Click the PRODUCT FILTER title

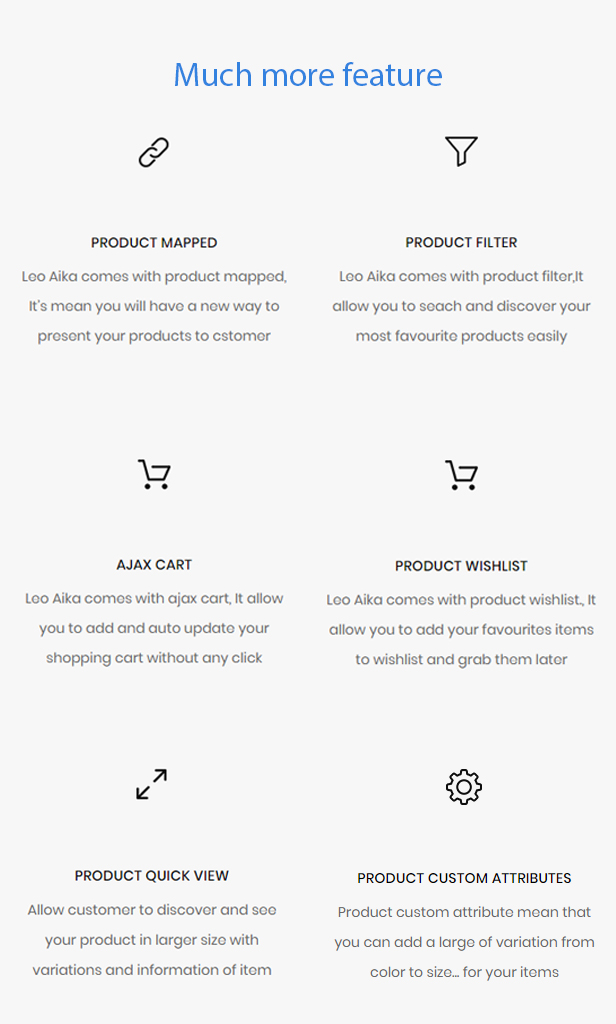click(461, 243)
